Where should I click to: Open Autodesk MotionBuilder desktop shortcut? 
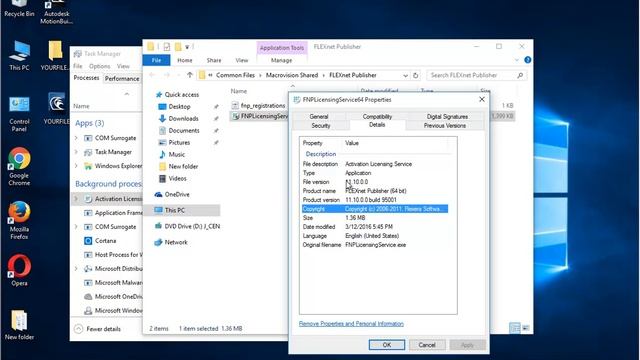(x=56, y=11)
